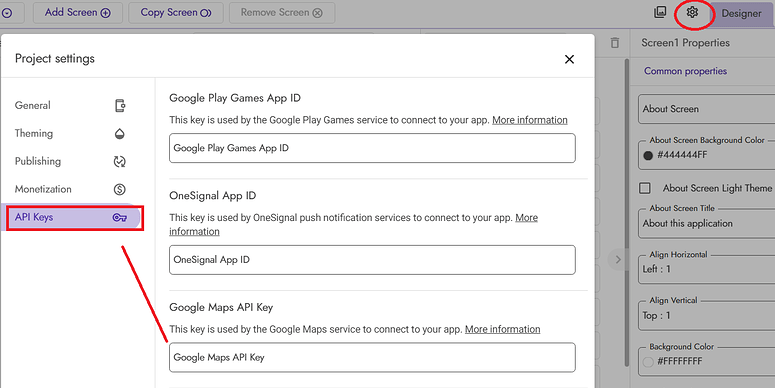The width and height of the screenshot is (775, 388).
Task: Open project settings gear icon
Action: (x=692, y=12)
